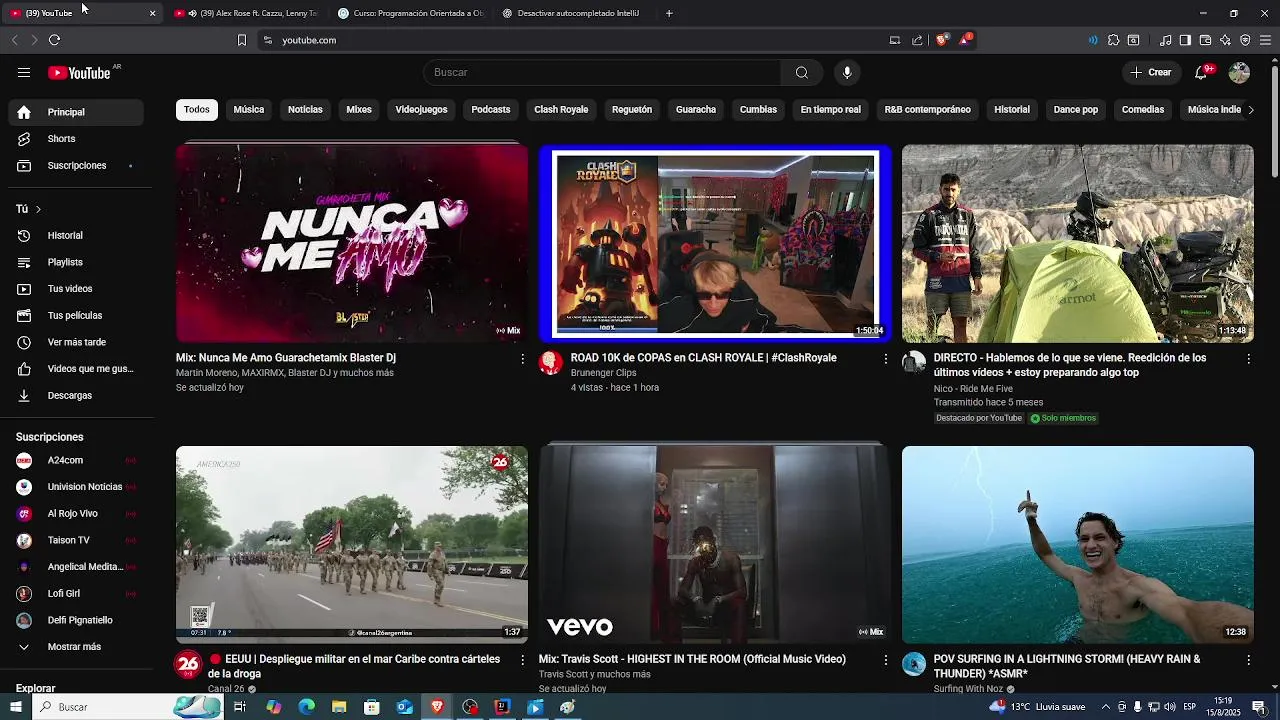Open A24com subscription channel

tap(76, 461)
